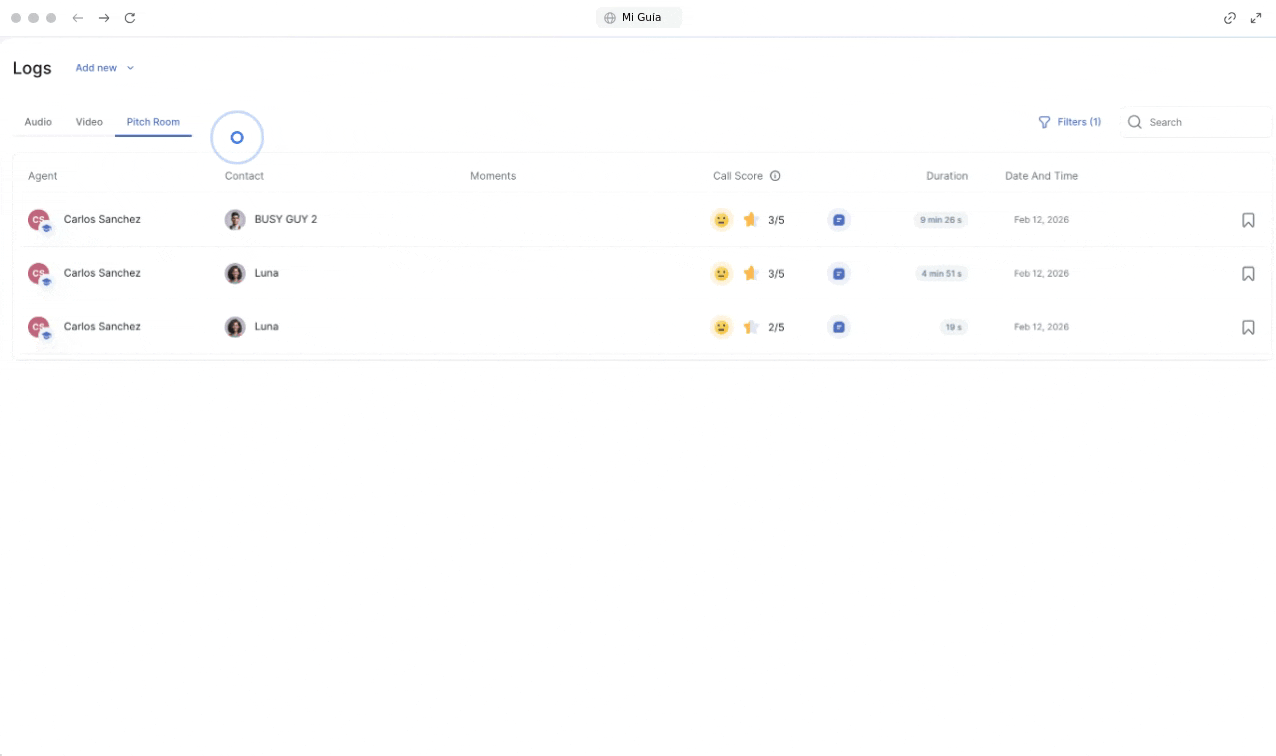Bookmark the 19 s Luna call

(1248, 327)
